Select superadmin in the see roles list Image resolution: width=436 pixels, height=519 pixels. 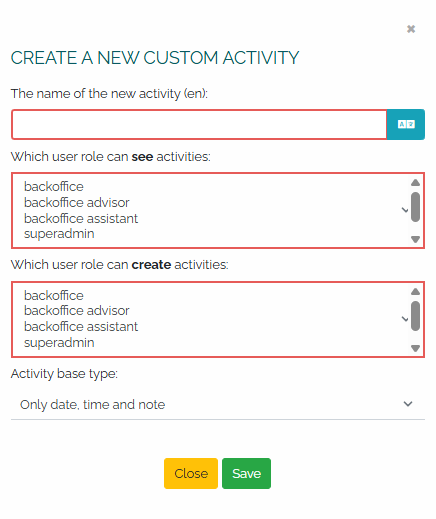coord(59,234)
